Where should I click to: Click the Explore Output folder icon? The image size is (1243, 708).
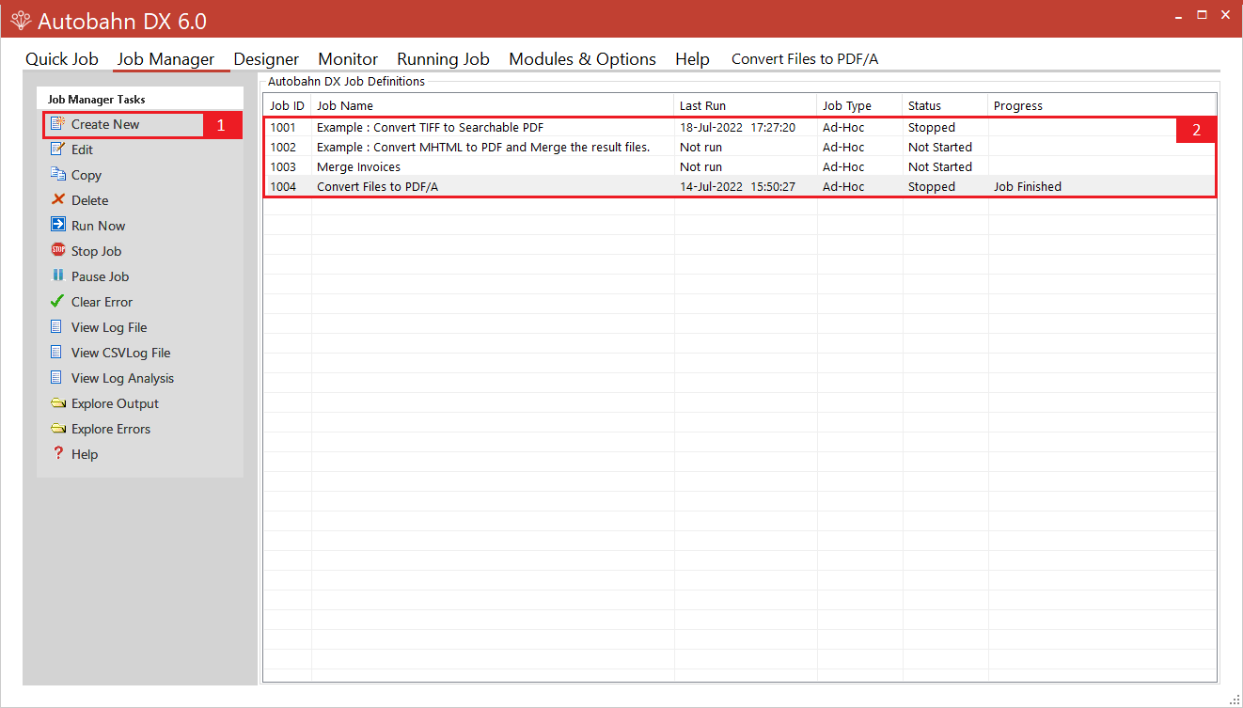click(x=58, y=404)
